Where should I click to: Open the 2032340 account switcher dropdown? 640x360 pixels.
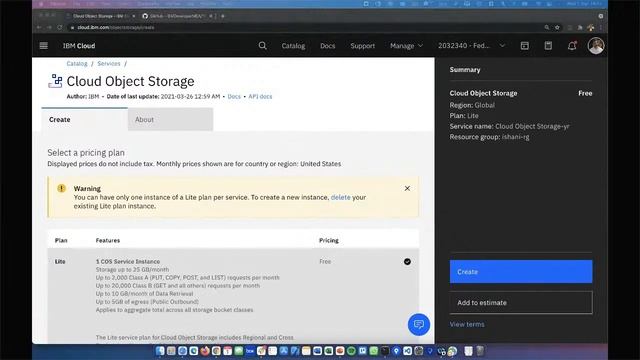coord(471,46)
